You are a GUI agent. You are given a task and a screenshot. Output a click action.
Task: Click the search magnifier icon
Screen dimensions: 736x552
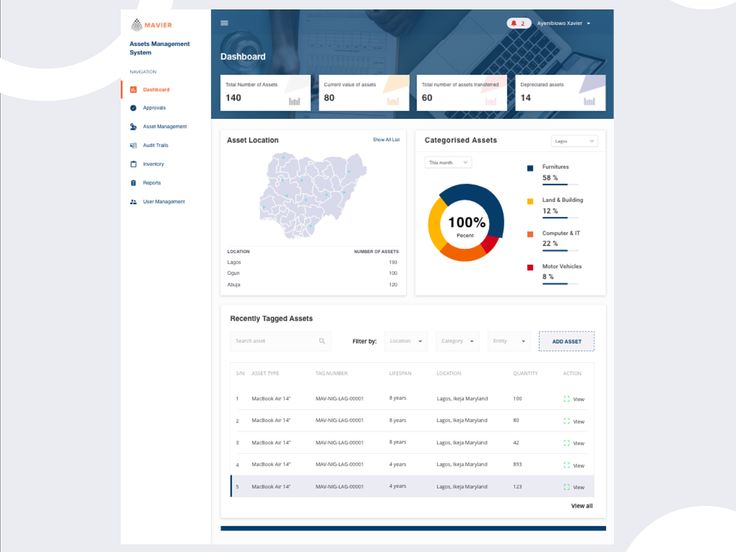[322, 341]
